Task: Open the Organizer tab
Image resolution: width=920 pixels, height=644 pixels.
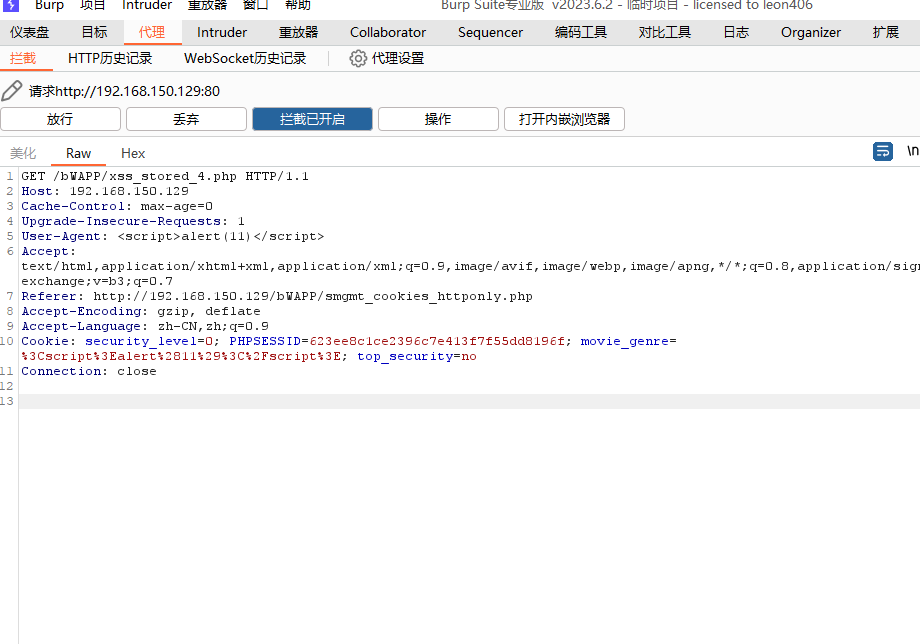Action: [x=810, y=32]
